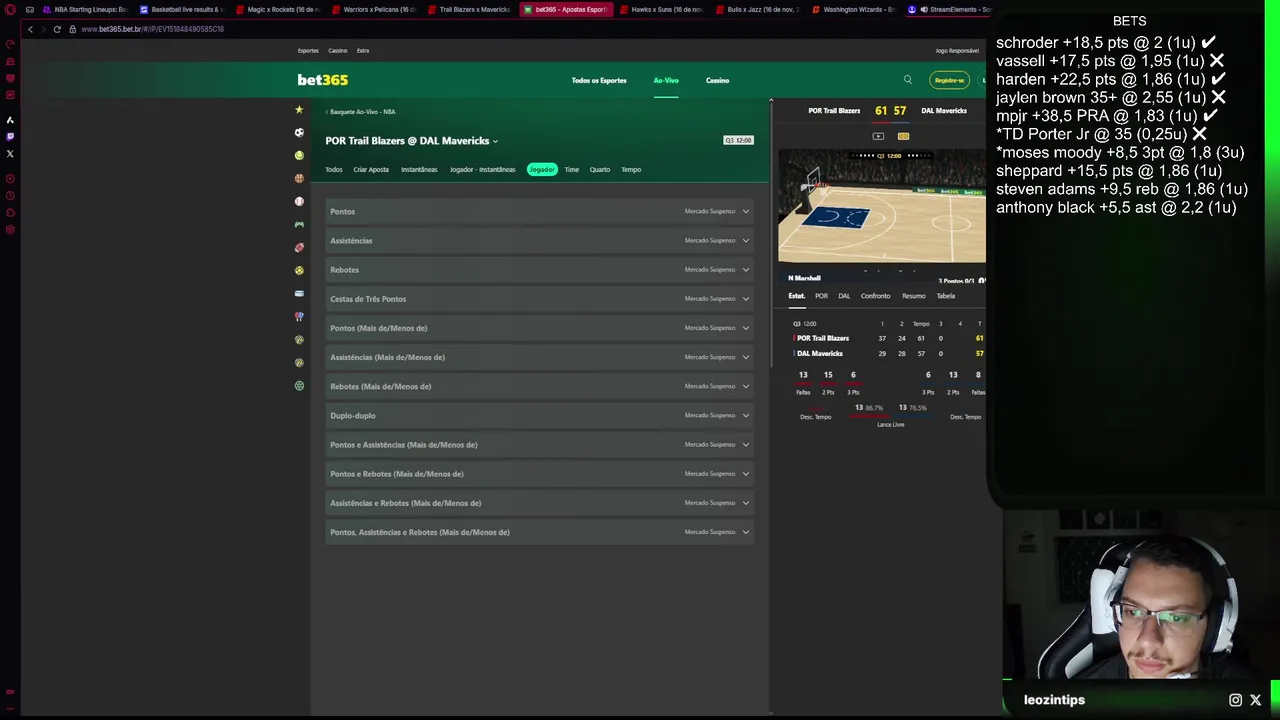
Task: Select the basketball sport icon
Action: 299,178
